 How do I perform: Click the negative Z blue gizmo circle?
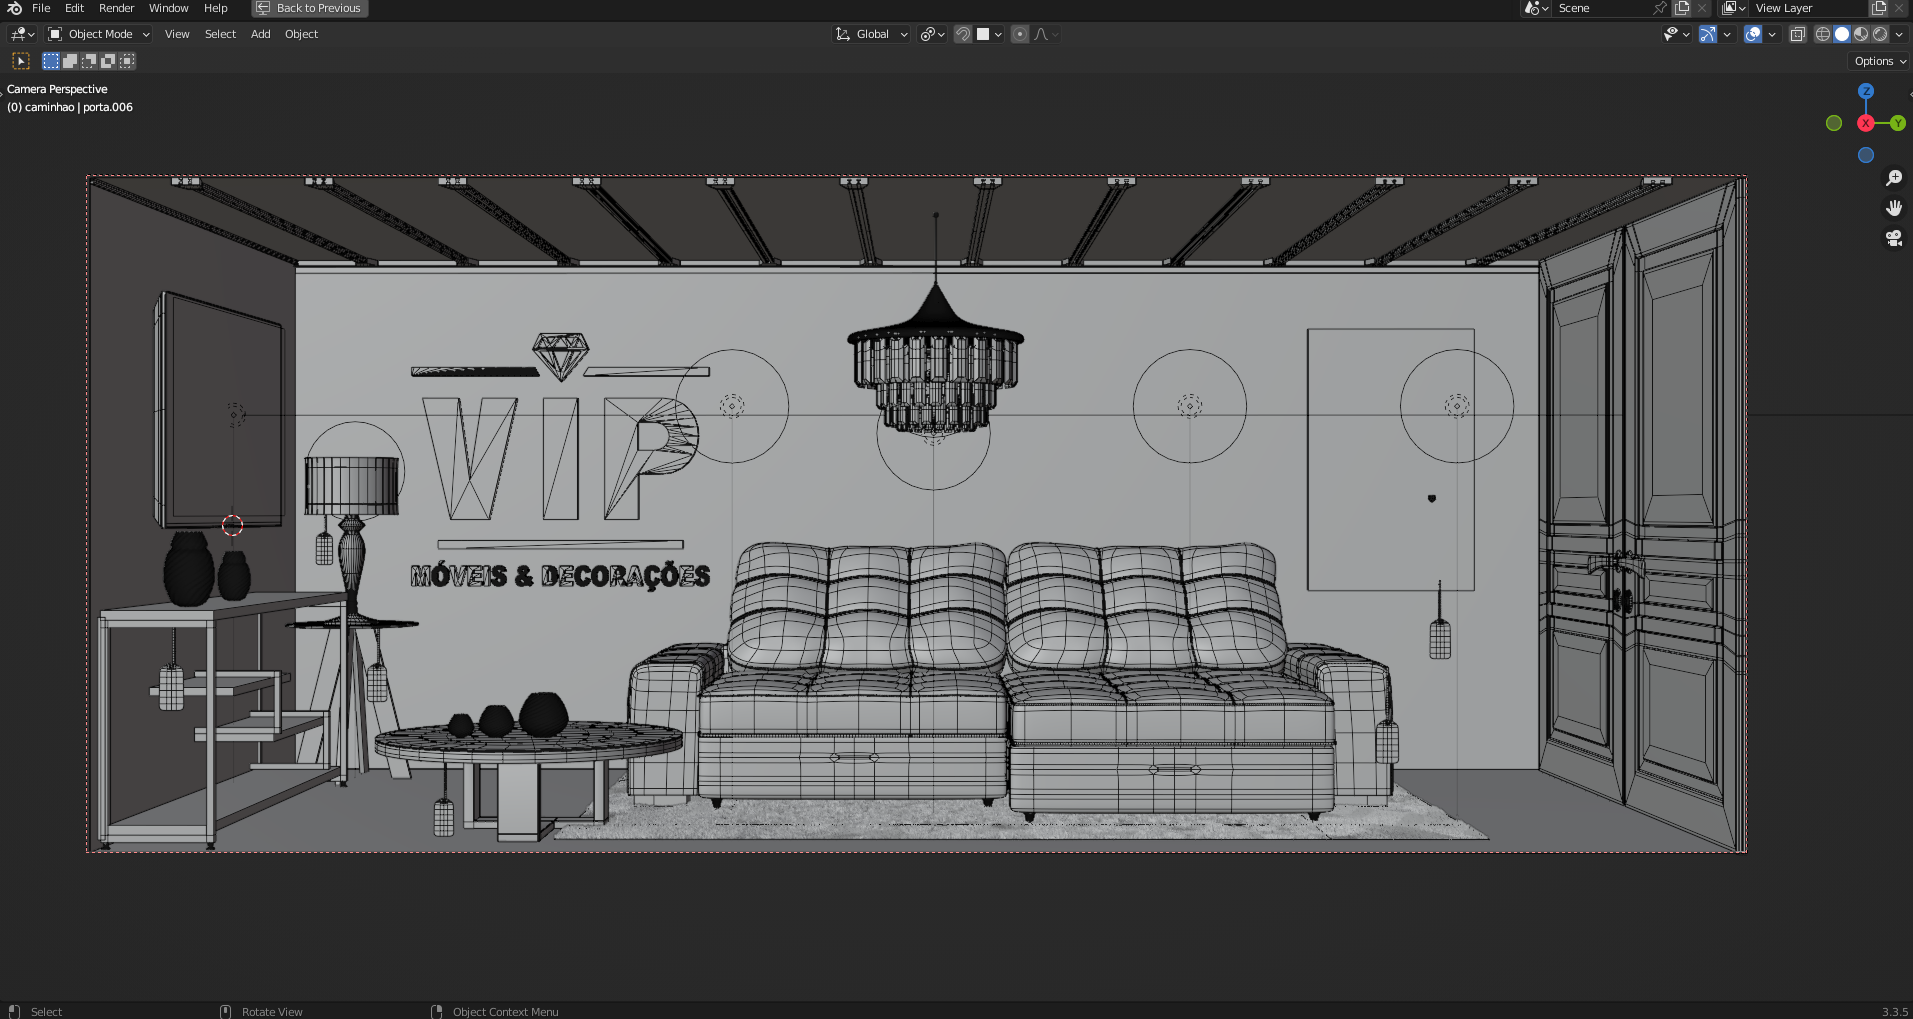1866,155
